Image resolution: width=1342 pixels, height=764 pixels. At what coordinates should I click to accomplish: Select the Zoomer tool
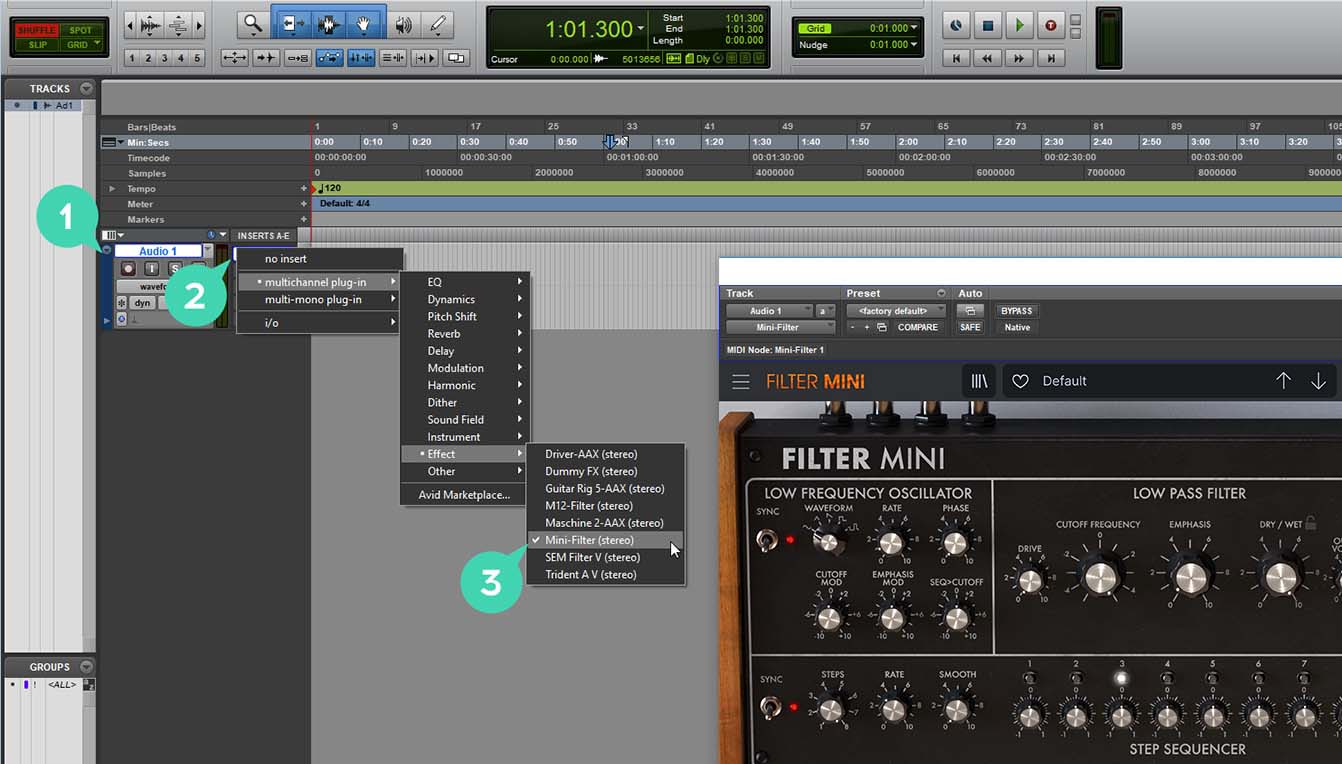point(253,24)
